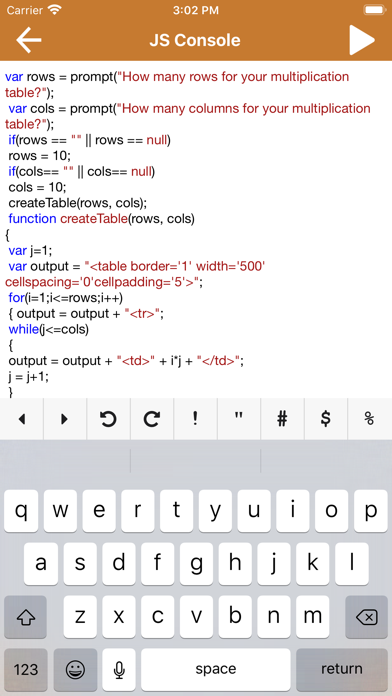Tap the d key
Screen dimensions: 392x696
[119, 563]
